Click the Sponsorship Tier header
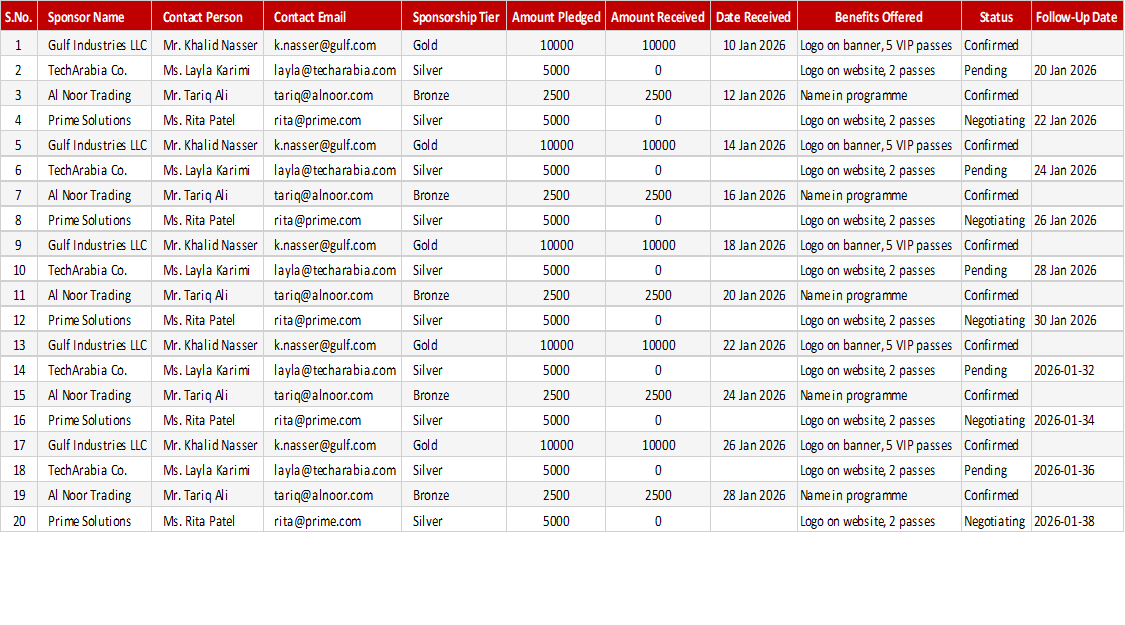Screen dimensions: 1125x625 click(456, 17)
